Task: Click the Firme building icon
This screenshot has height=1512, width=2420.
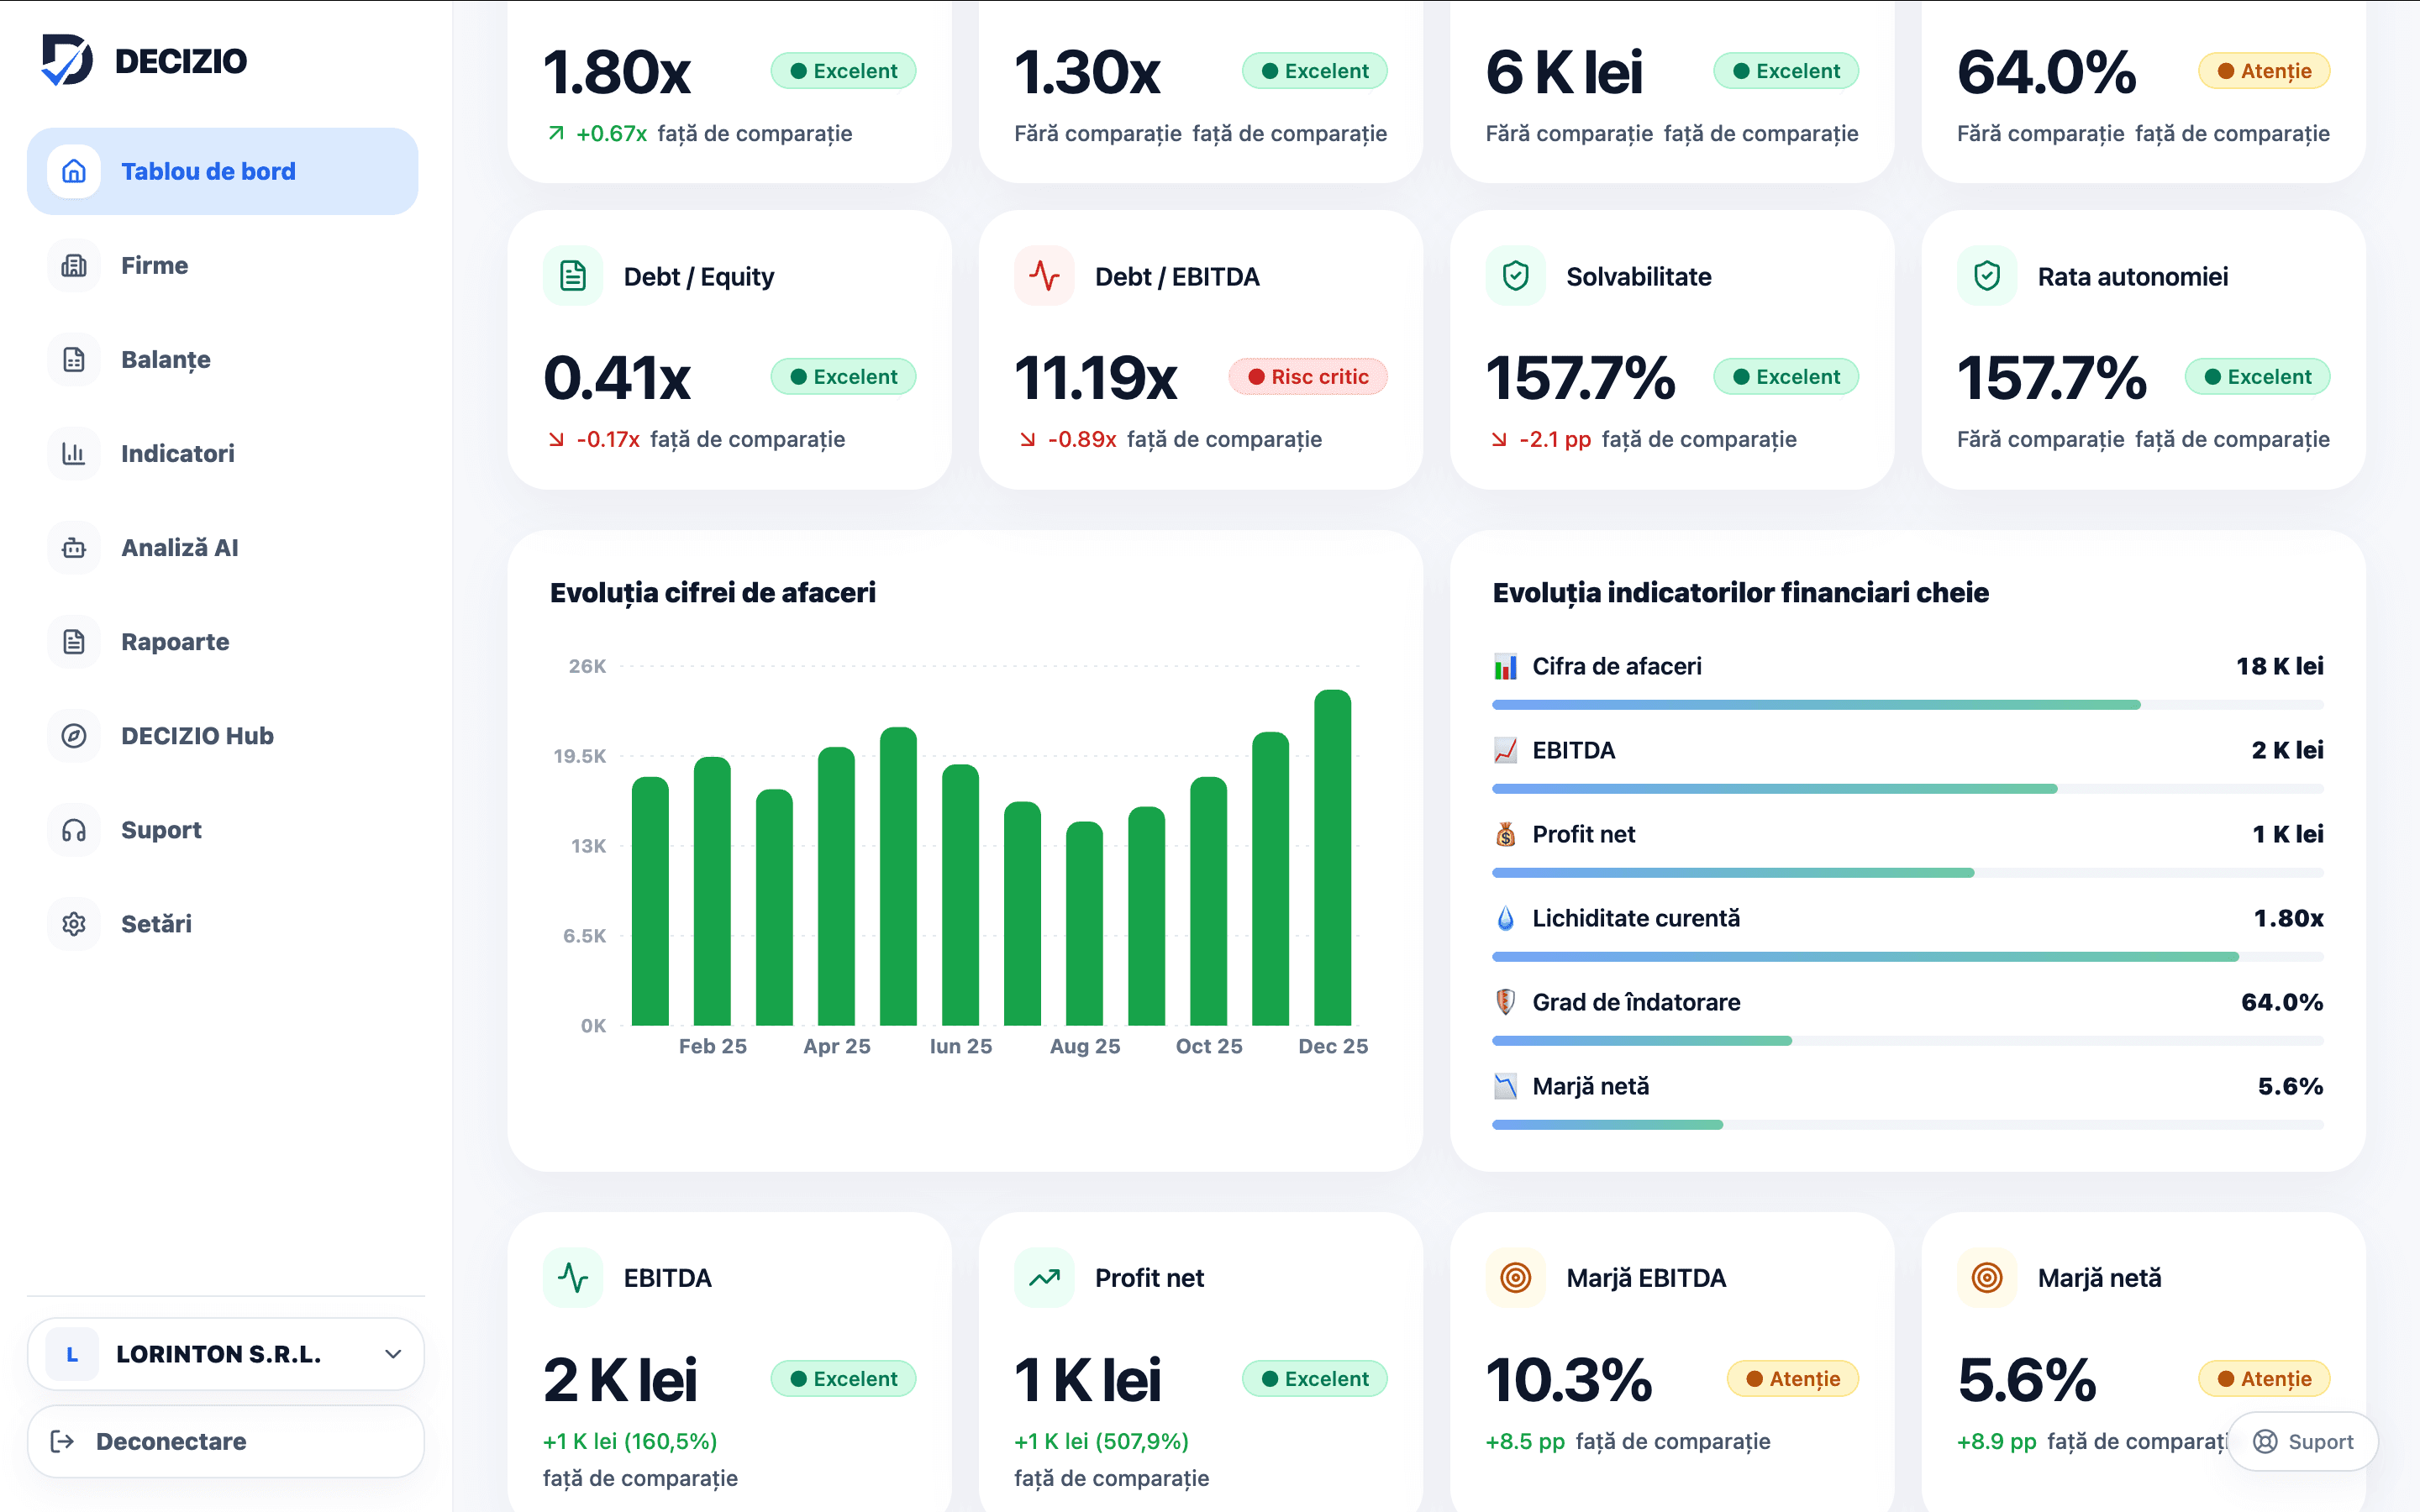Action: [x=74, y=266]
